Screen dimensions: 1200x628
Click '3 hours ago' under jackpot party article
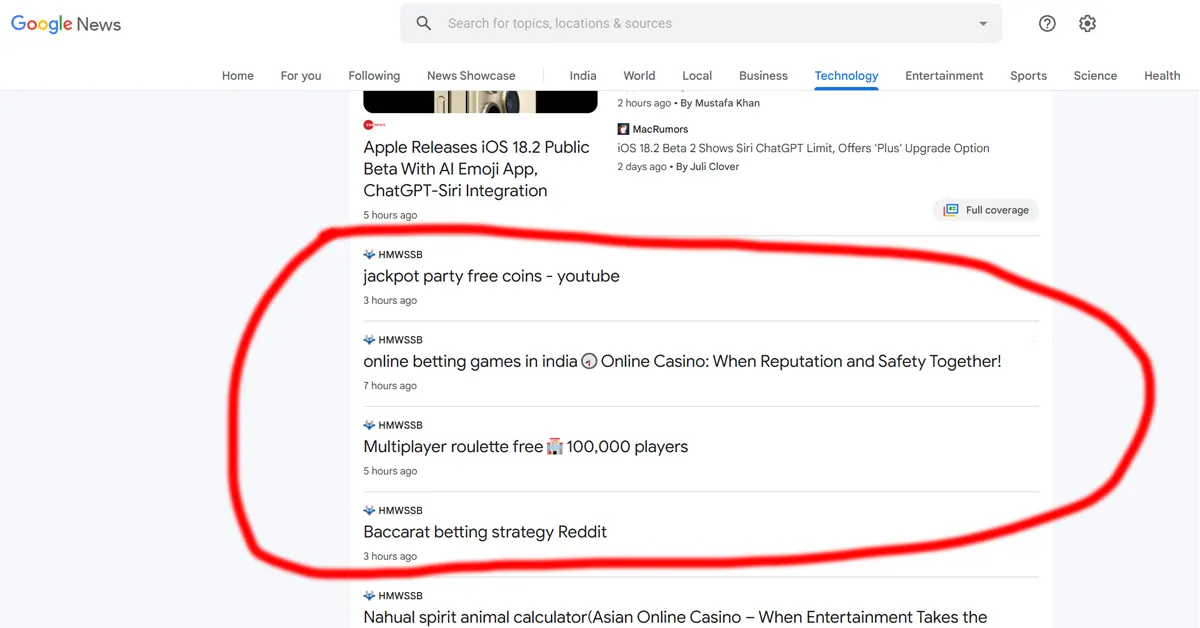coord(390,300)
